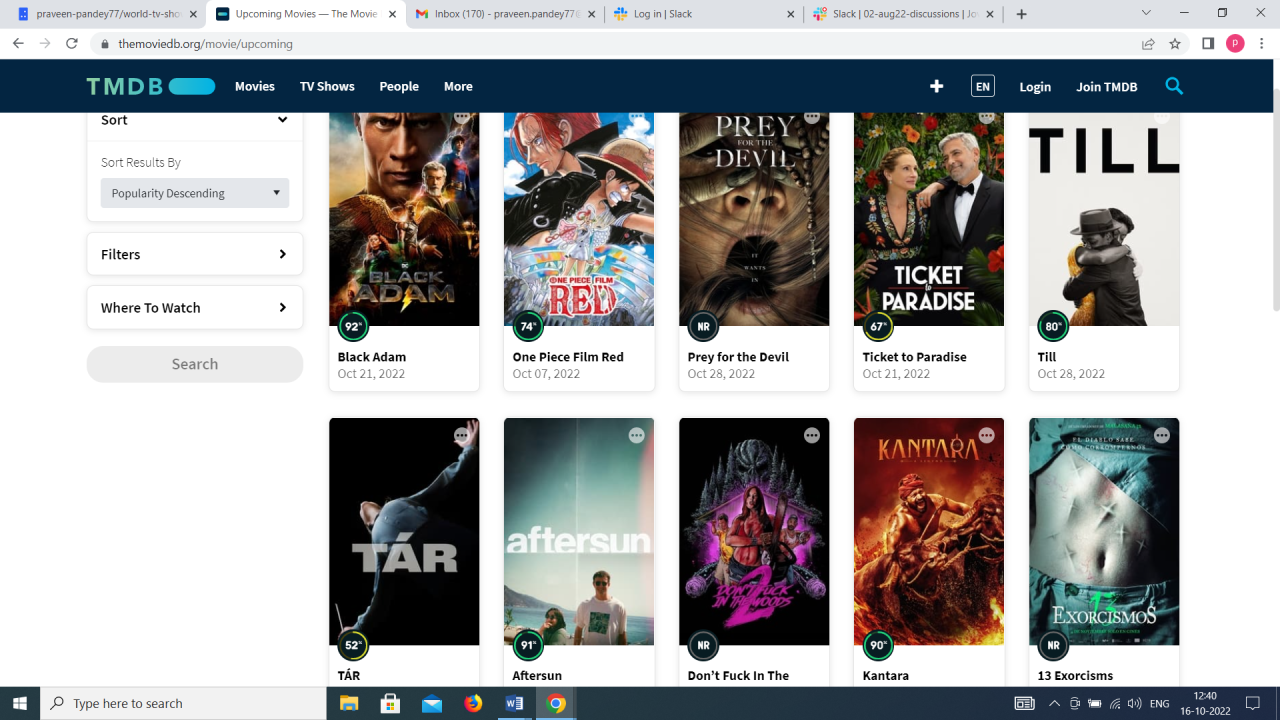Switch to Slack 02-aug22-discussions tab
This screenshot has height=720, width=1280.
(x=904, y=14)
